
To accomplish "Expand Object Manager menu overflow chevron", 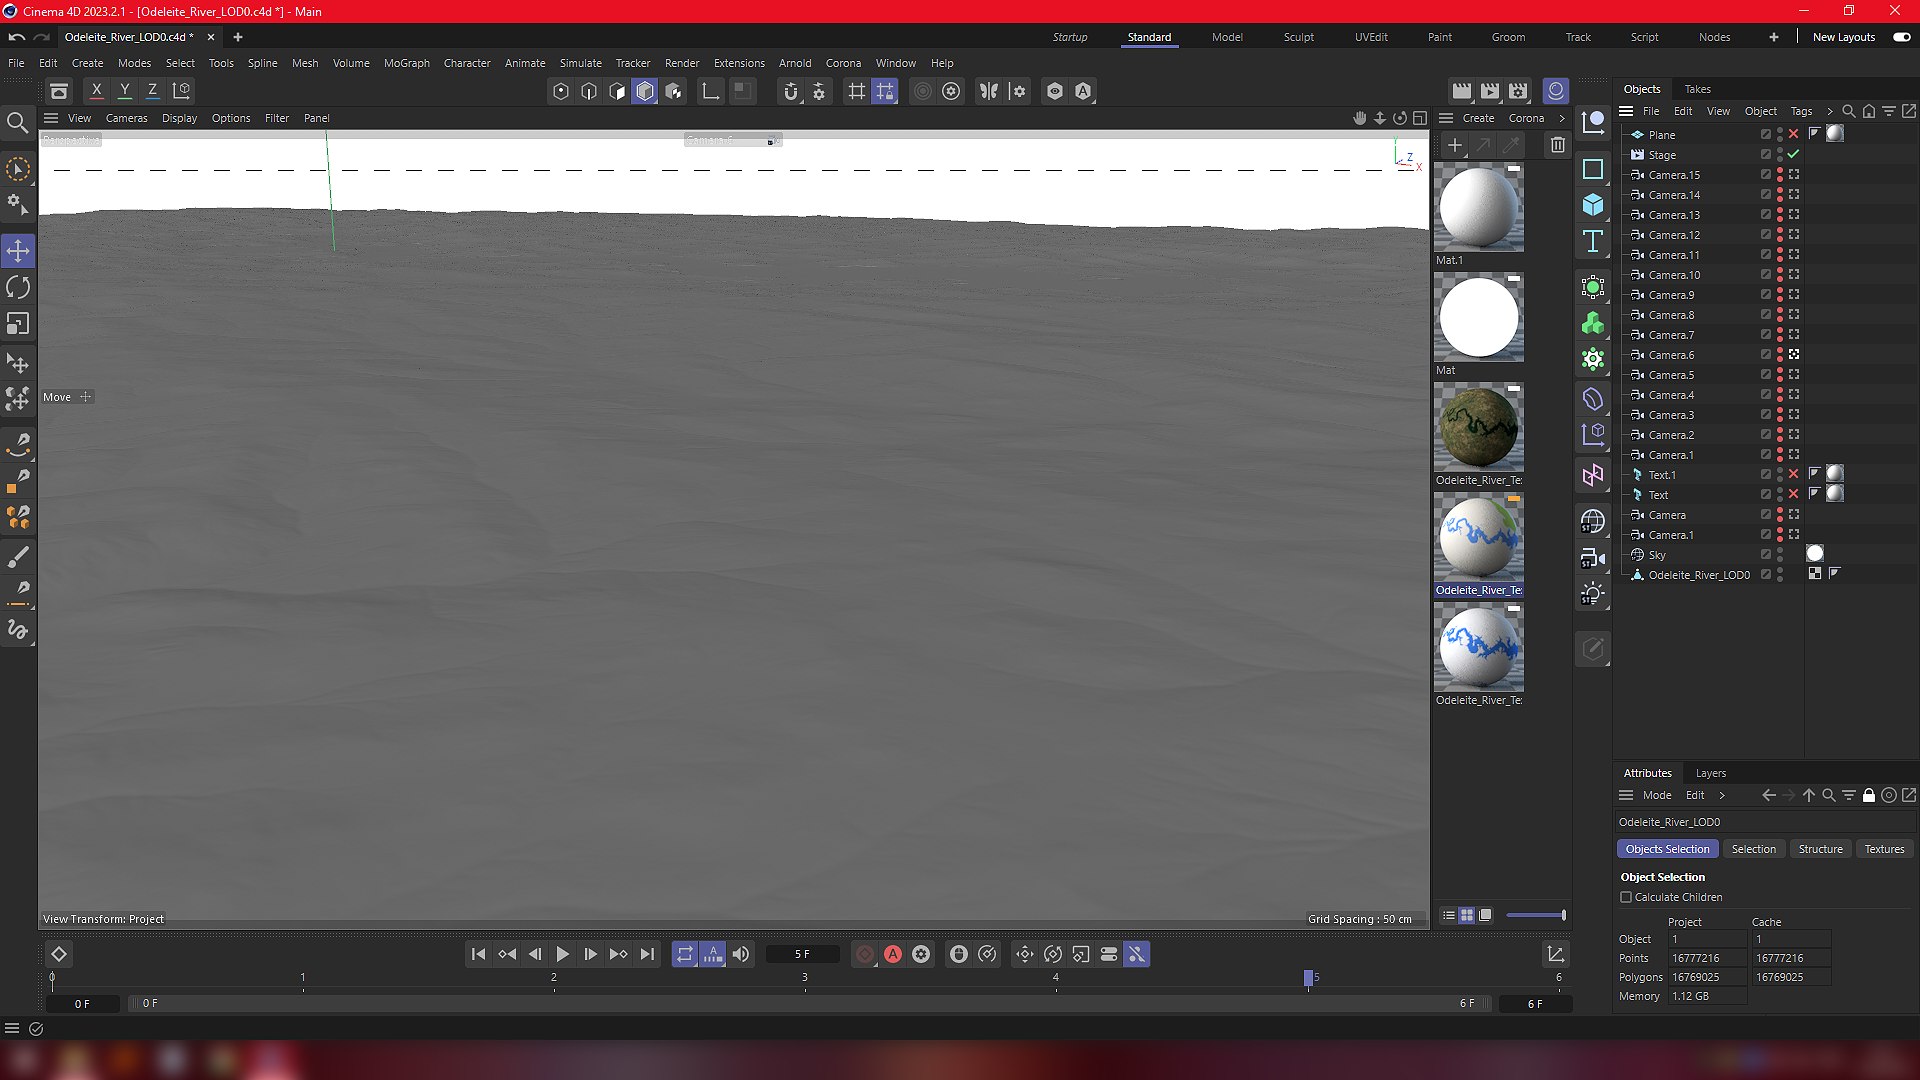I will 1830,111.
